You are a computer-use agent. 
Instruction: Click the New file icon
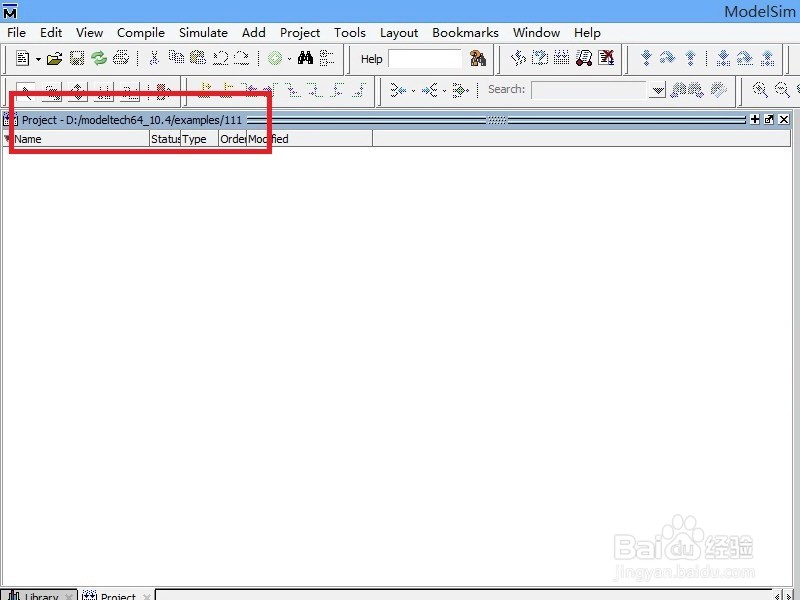22,58
